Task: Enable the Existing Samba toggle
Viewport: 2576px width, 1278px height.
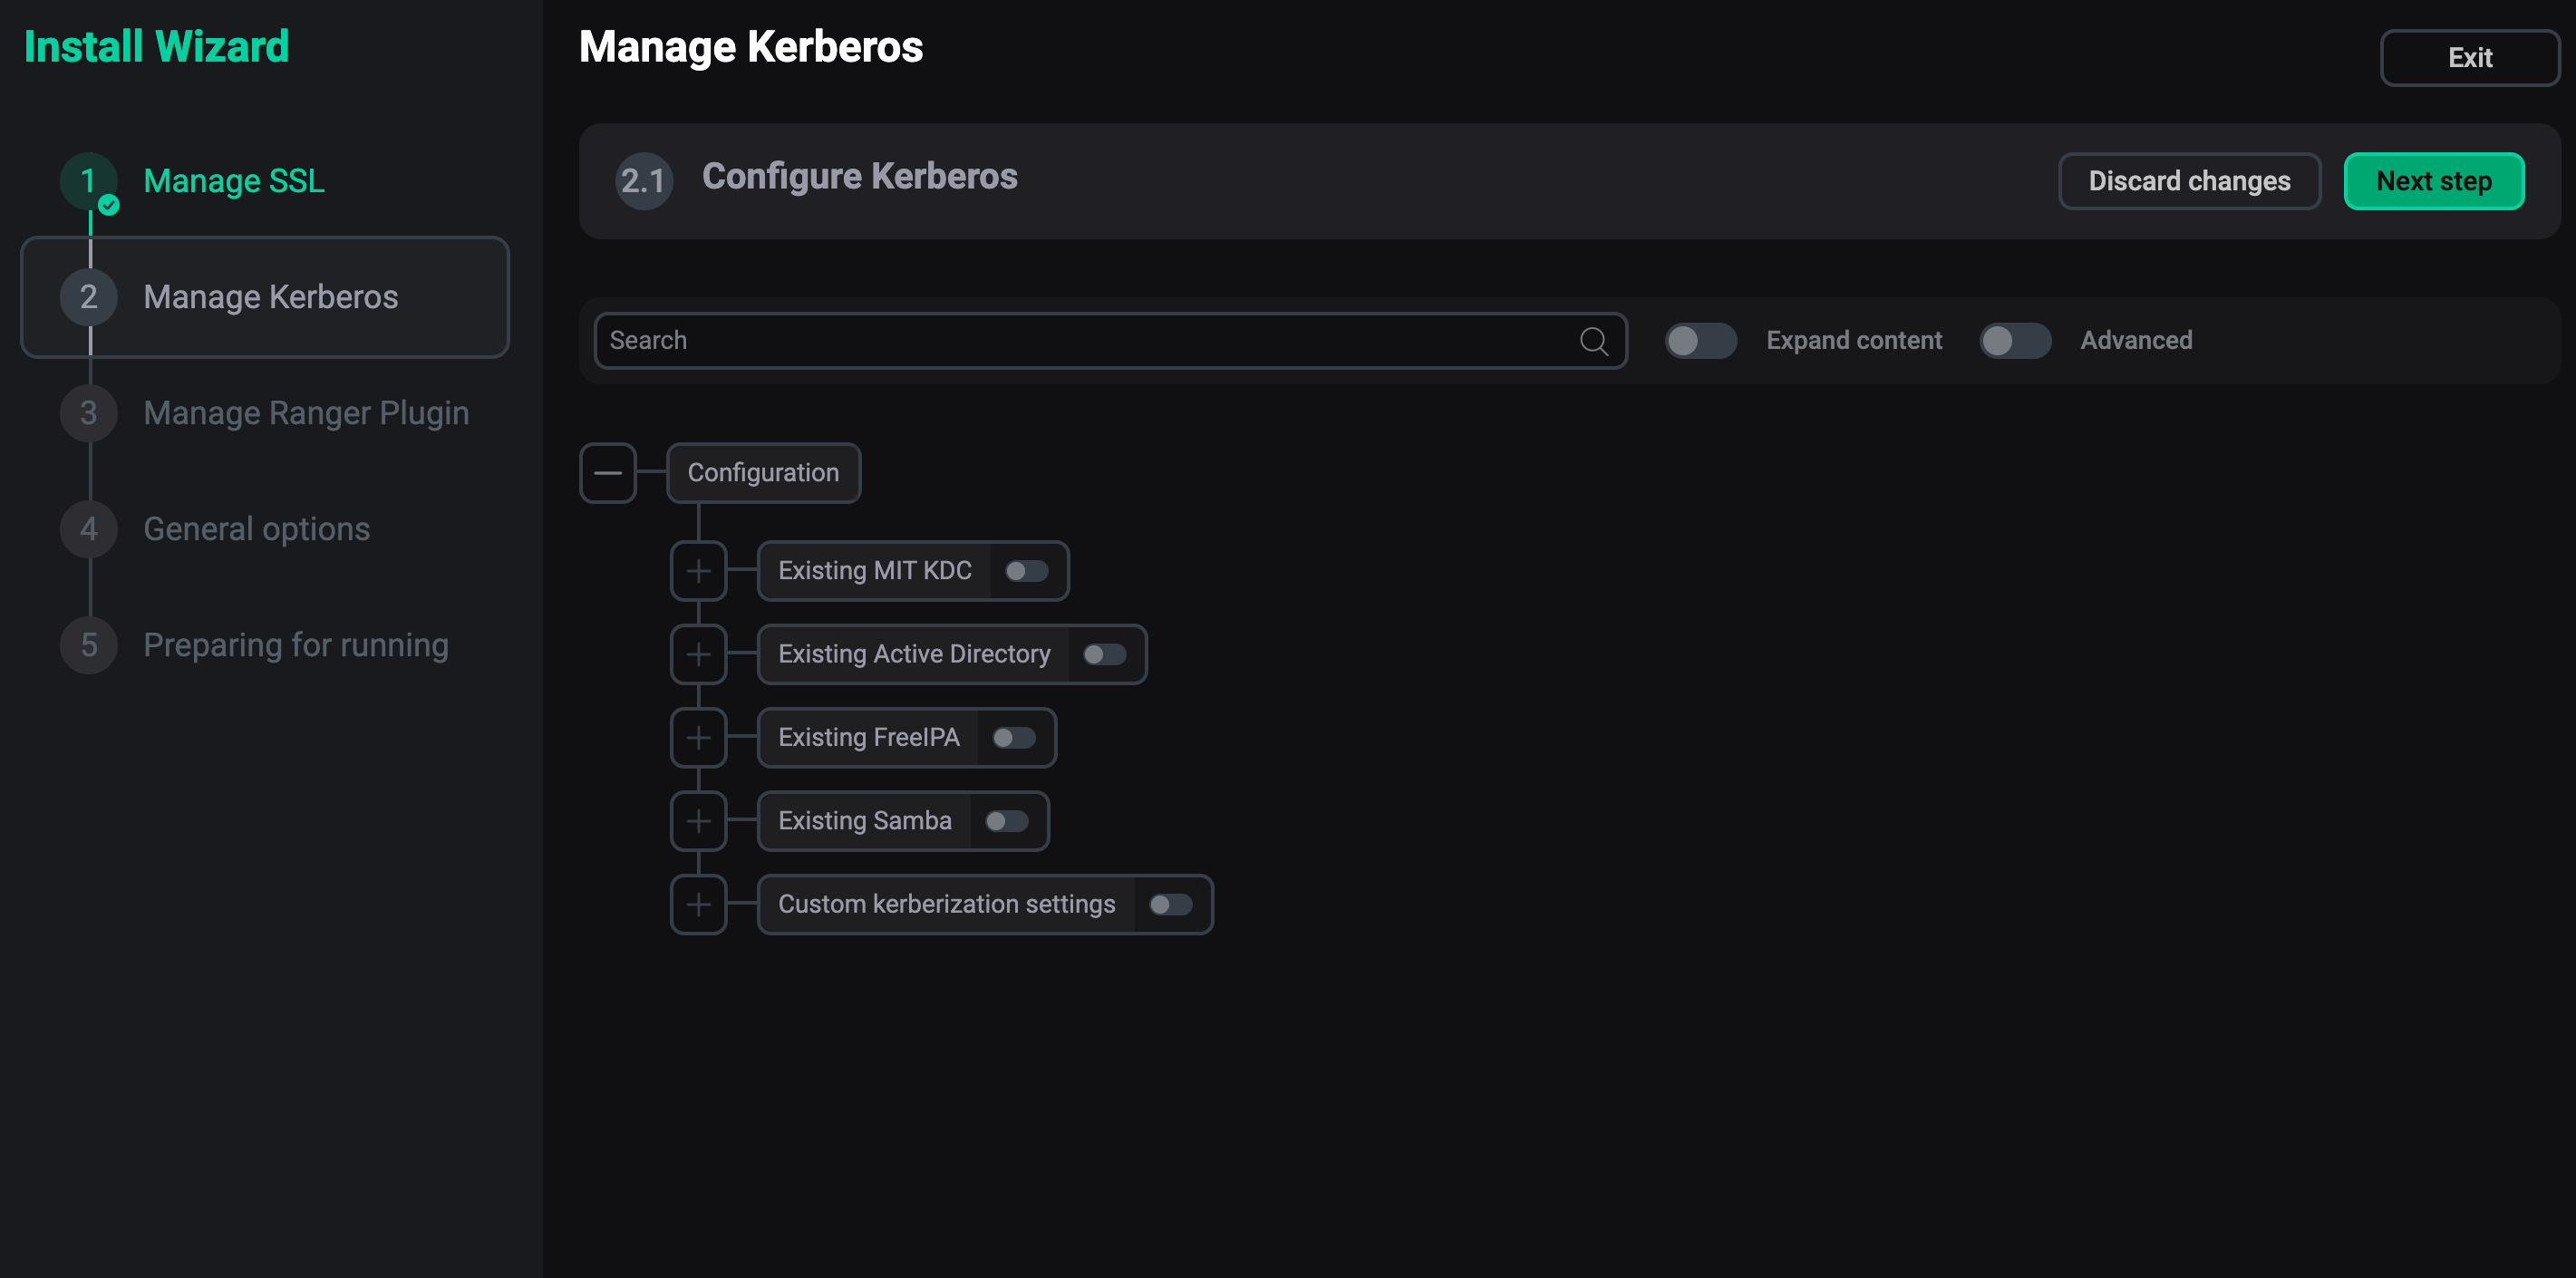Action: click(x=1007, y=821)
